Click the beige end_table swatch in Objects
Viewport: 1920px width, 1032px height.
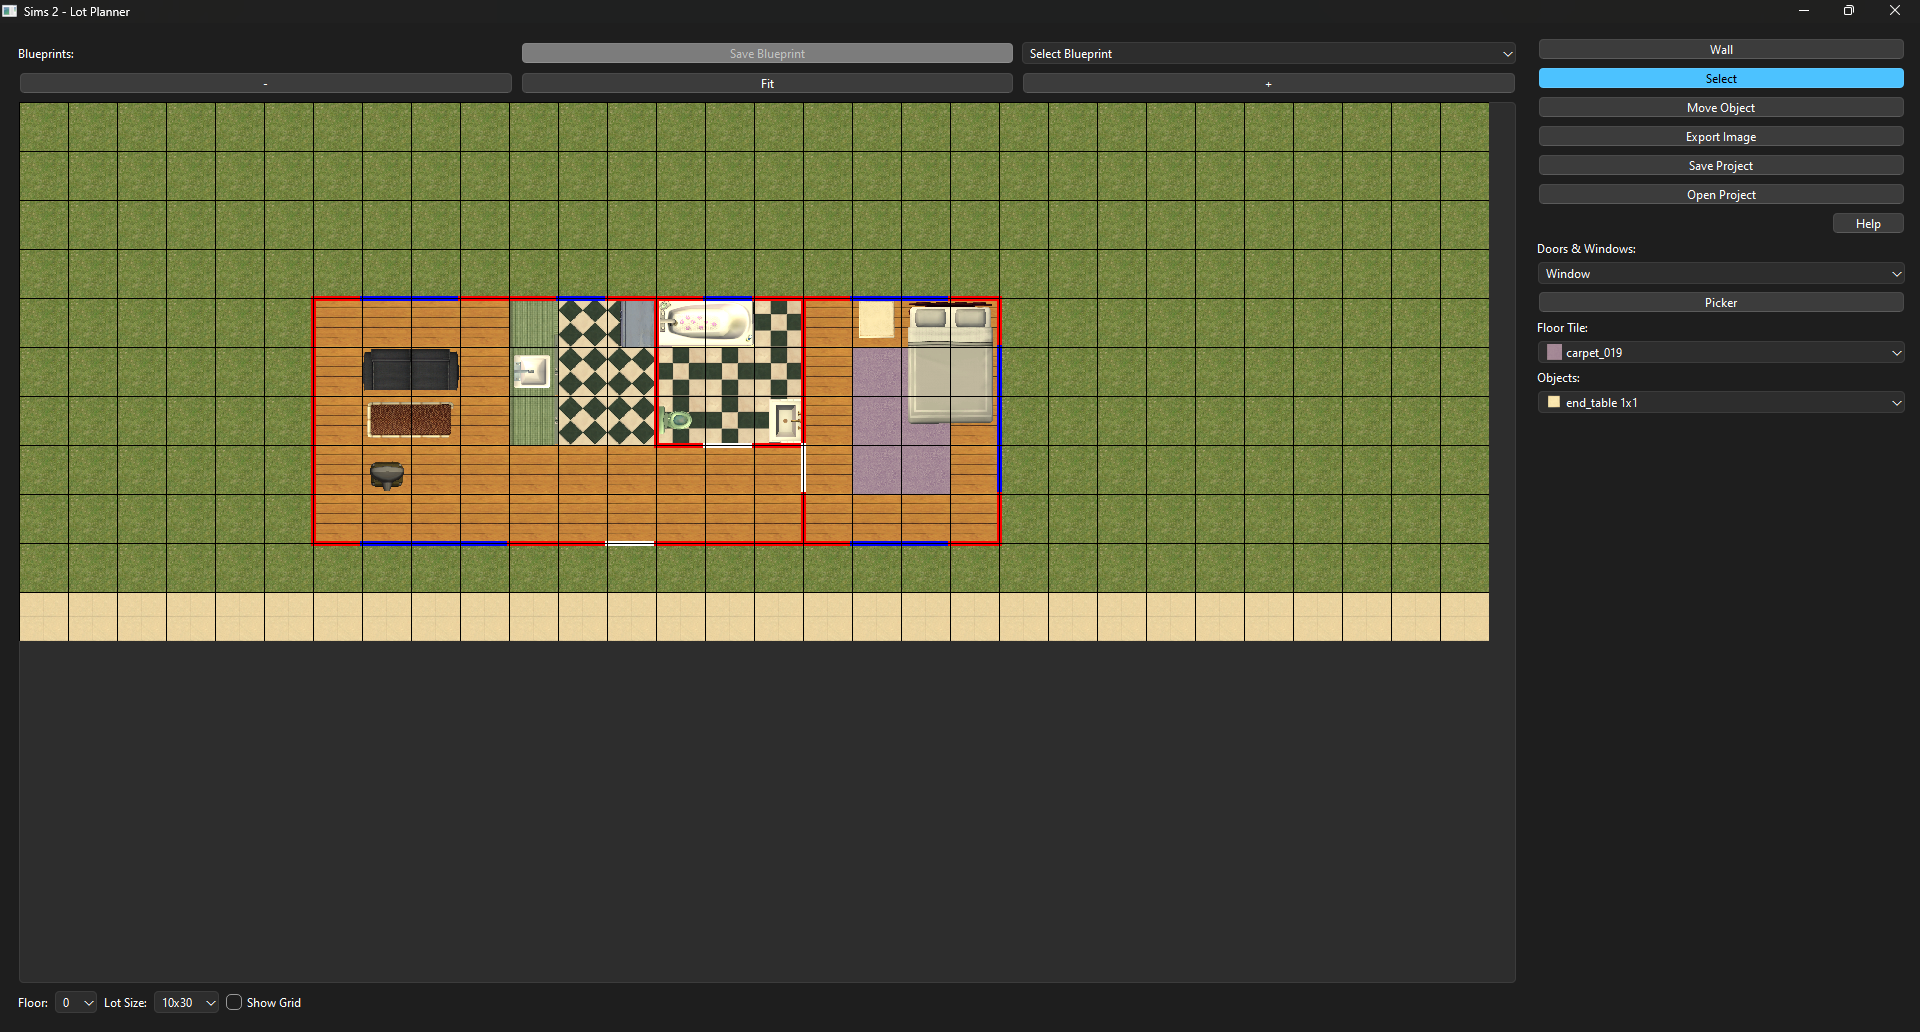[x=1554, y=402]
